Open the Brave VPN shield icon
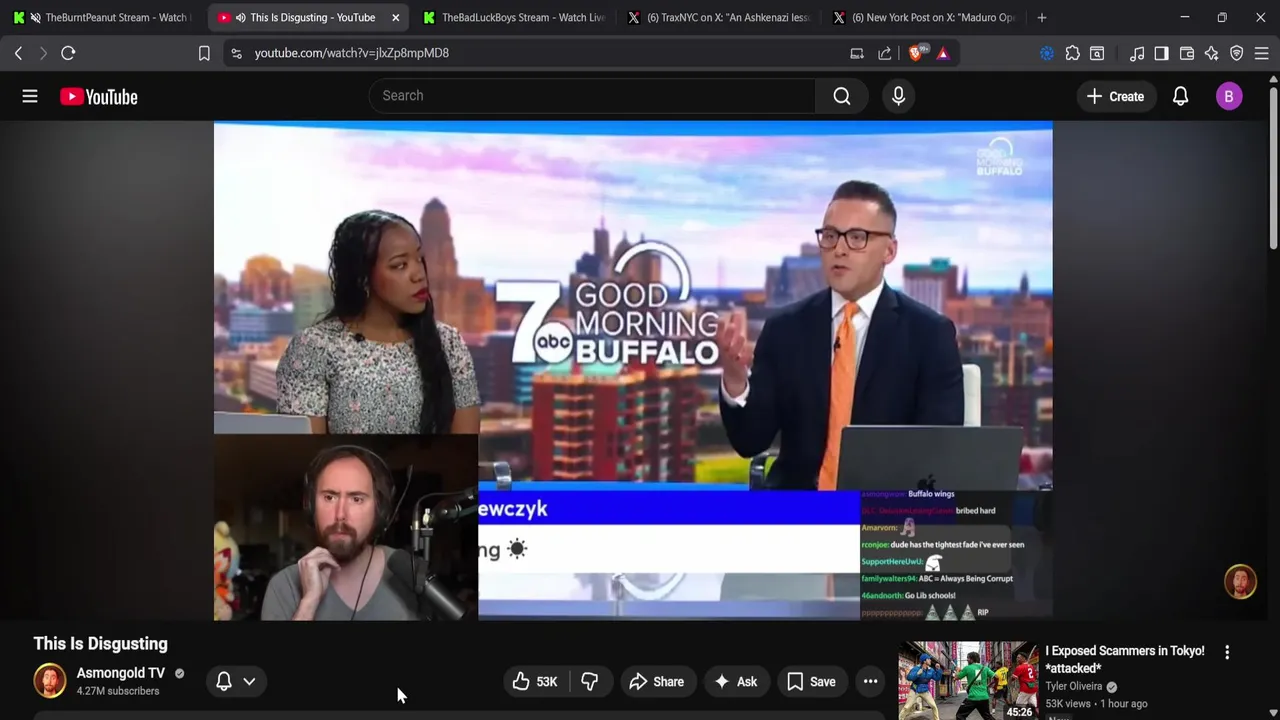The image size is (1280, 720). pos(1237,53)
